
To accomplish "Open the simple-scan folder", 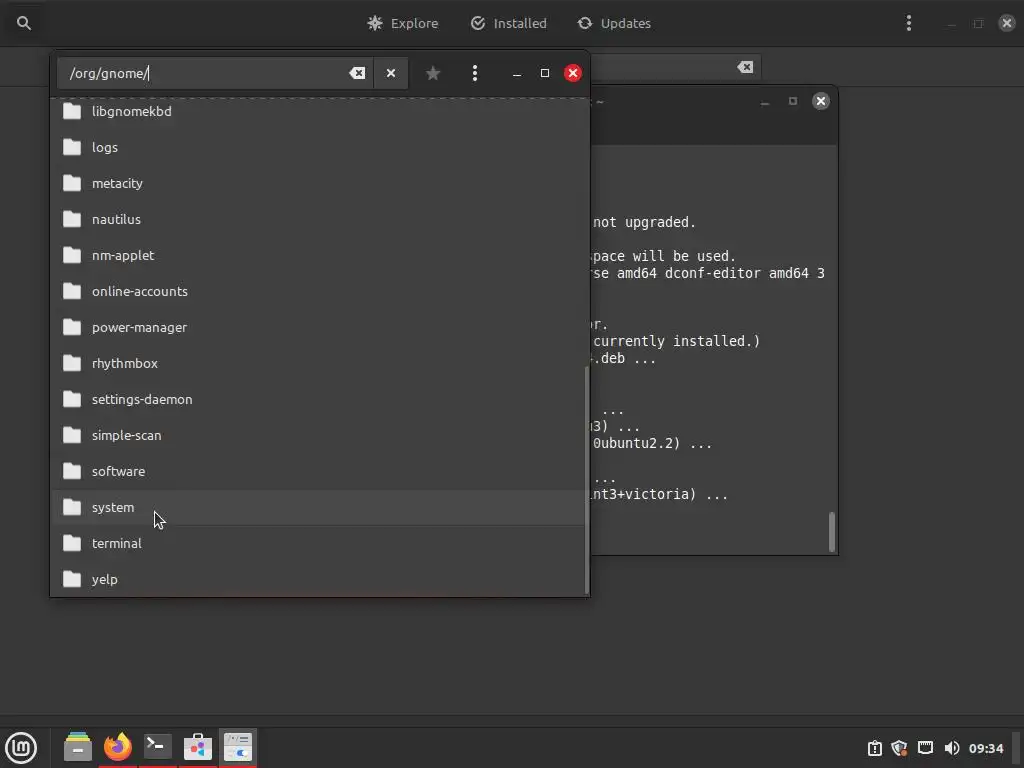I will pyautogui.click(x=318, y=434).
